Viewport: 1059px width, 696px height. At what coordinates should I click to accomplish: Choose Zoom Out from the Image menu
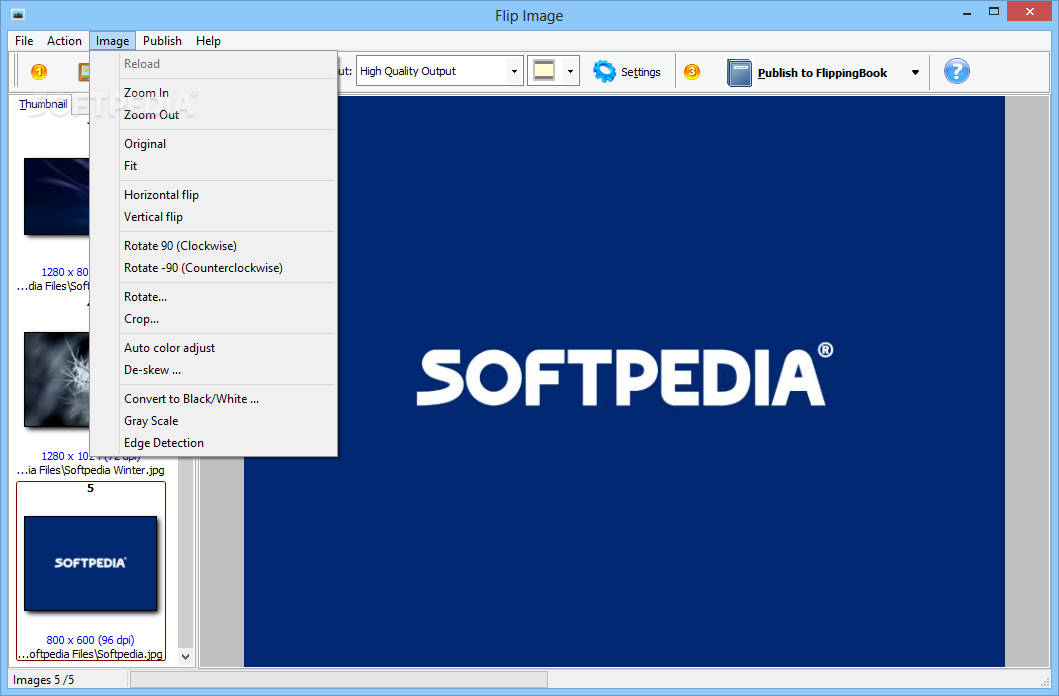click(213, 115)
